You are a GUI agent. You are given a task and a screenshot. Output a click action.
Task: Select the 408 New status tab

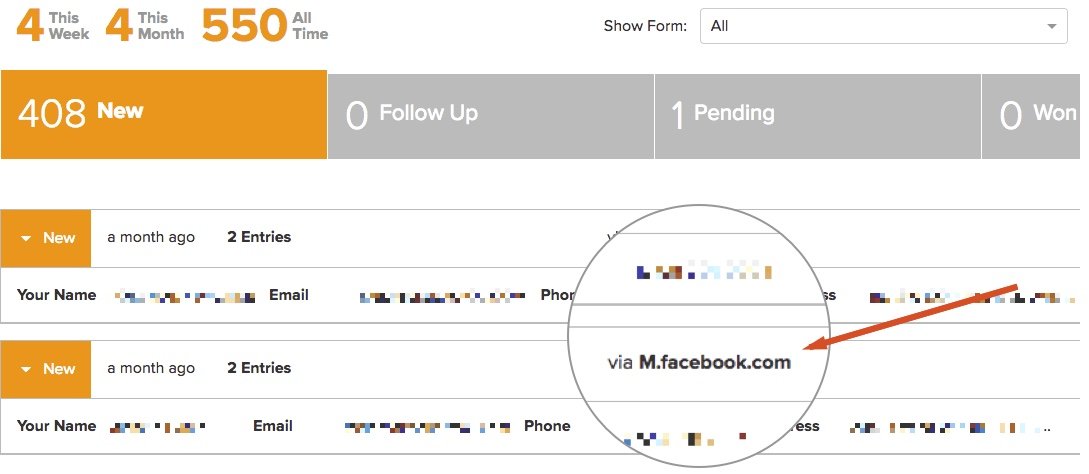(x=164, y=114)
